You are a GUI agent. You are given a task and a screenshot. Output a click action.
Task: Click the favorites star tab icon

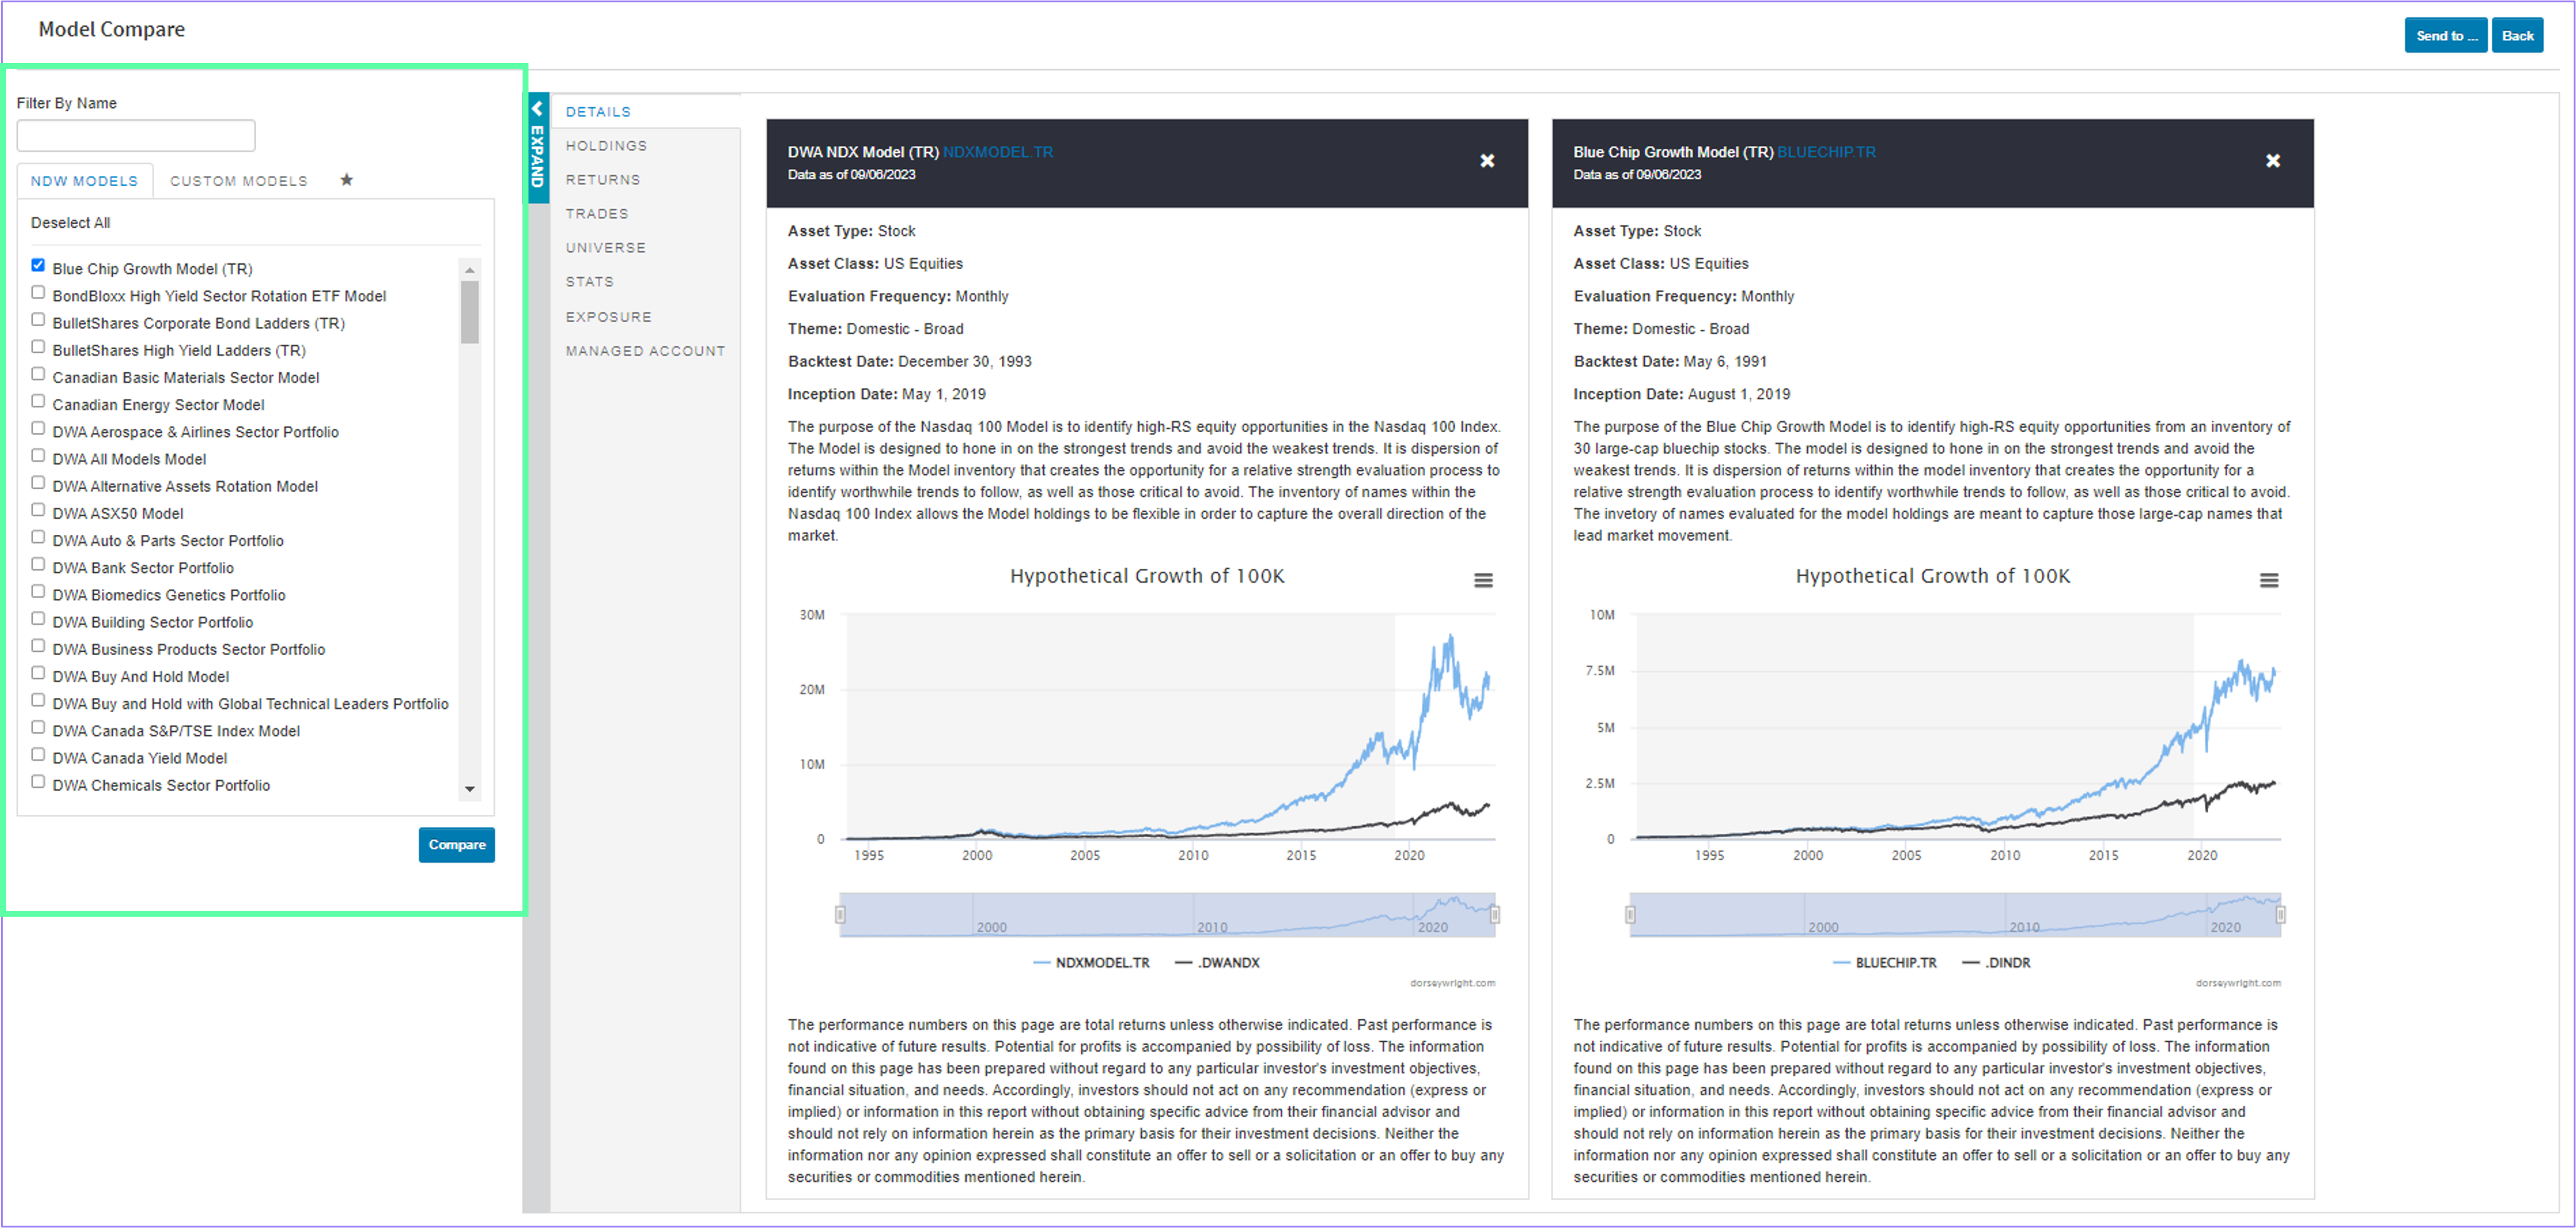pyautogui.click(x=346, y=180)
